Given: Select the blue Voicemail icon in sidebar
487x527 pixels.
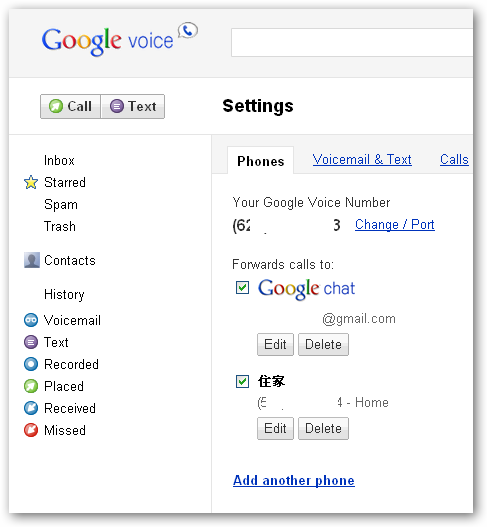Looking at the screenshot, I should (31, 320).
